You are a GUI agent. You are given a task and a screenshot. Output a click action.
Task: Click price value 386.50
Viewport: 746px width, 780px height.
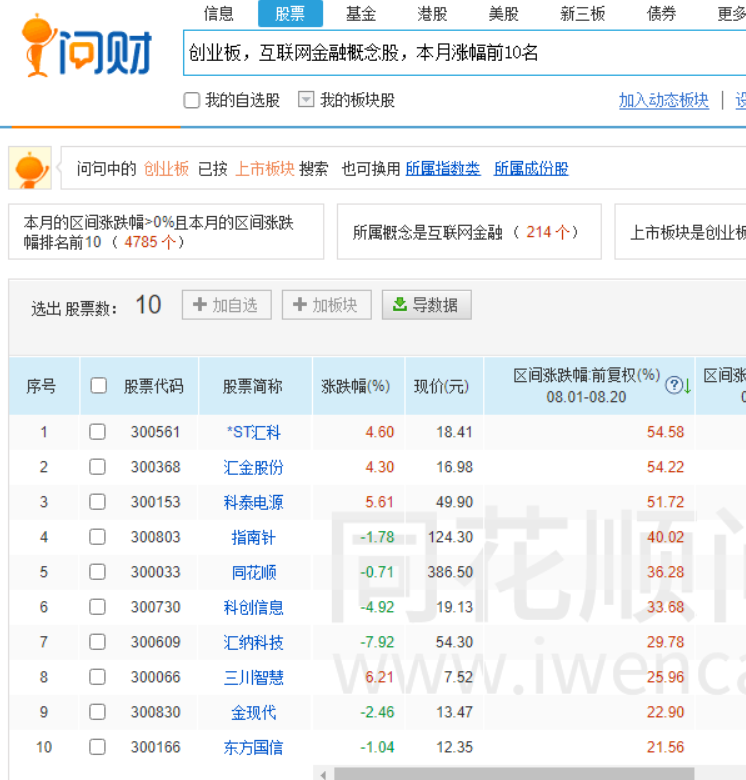pyautogui.click(x=450, y=572)
